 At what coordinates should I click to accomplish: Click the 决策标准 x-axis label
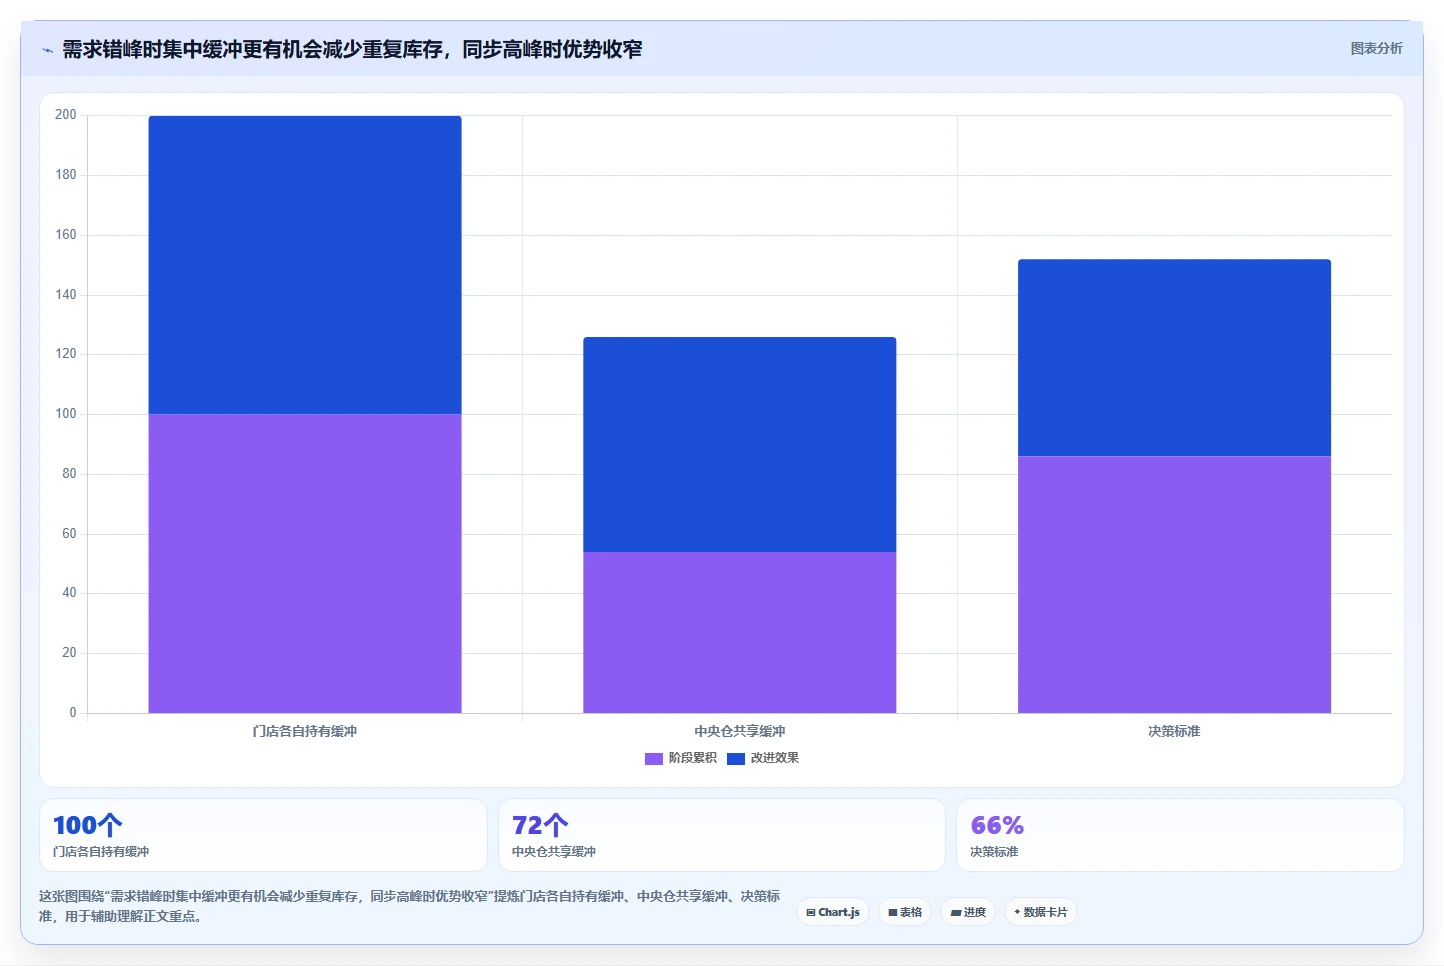pyautogui.click(x=1174, y=731)
